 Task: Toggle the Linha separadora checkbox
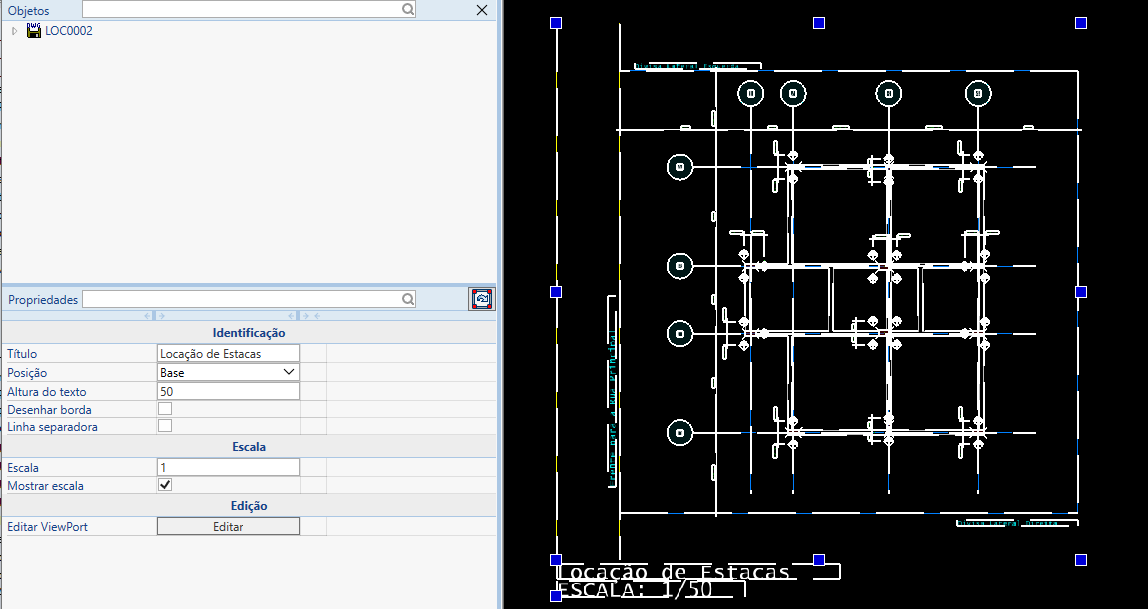[x=165, y=426]
